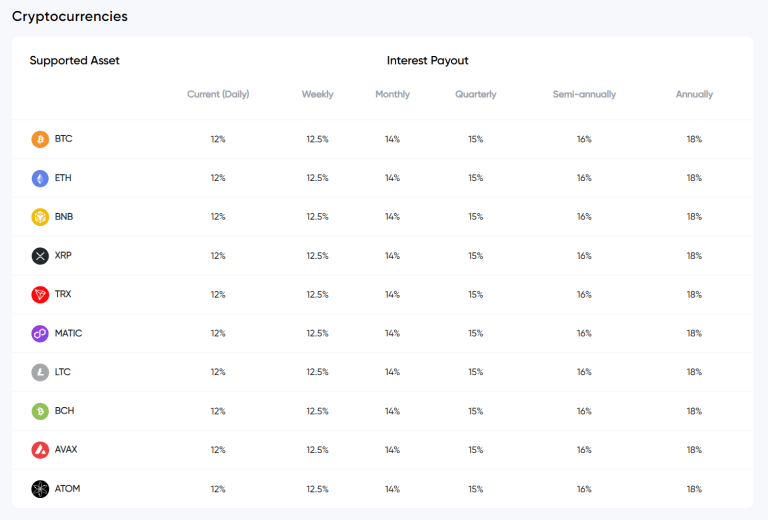Screen dimensions: 768x520
Task: Click the black ATOM coin icon
Action: point(40,489)
